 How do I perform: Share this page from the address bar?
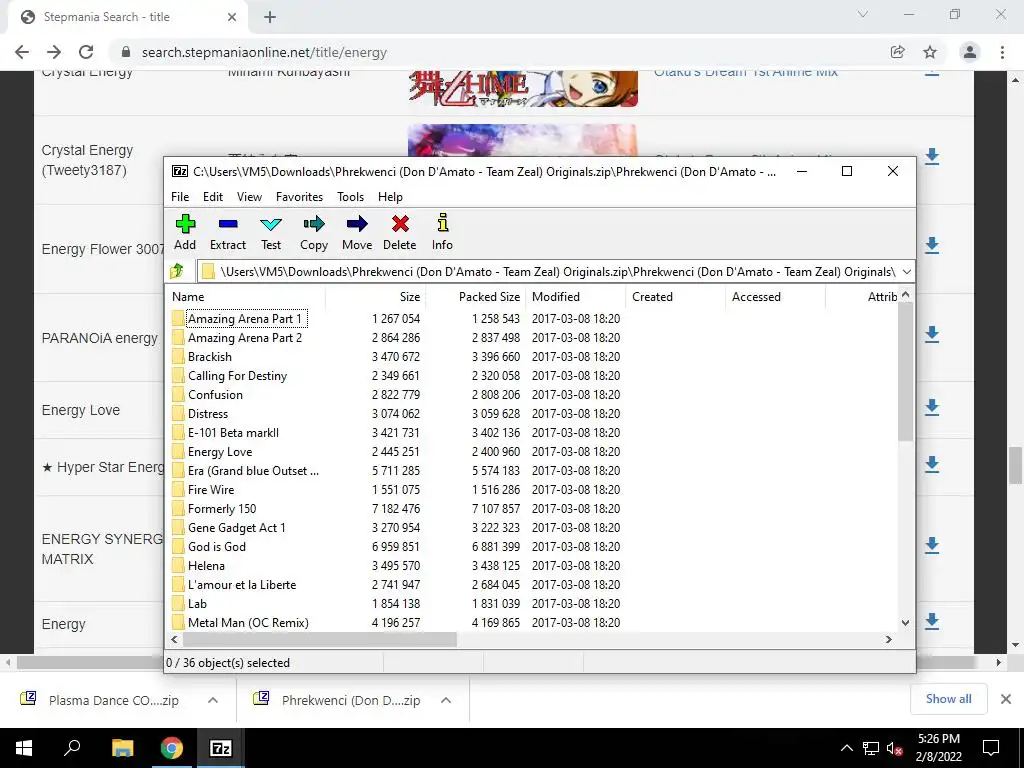coord(897,52)
